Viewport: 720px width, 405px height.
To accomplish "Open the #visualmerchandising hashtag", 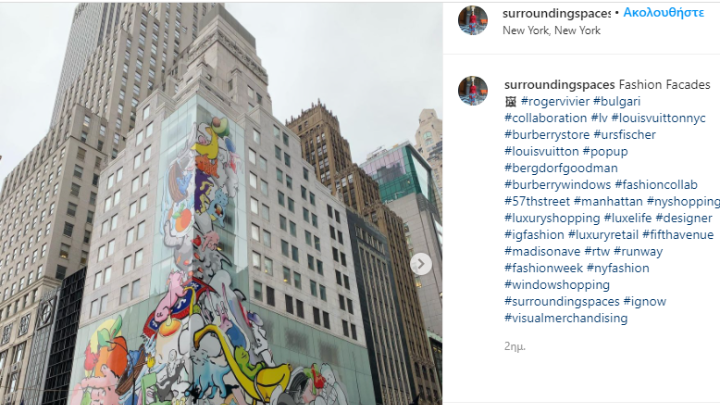I will point(566,318).
